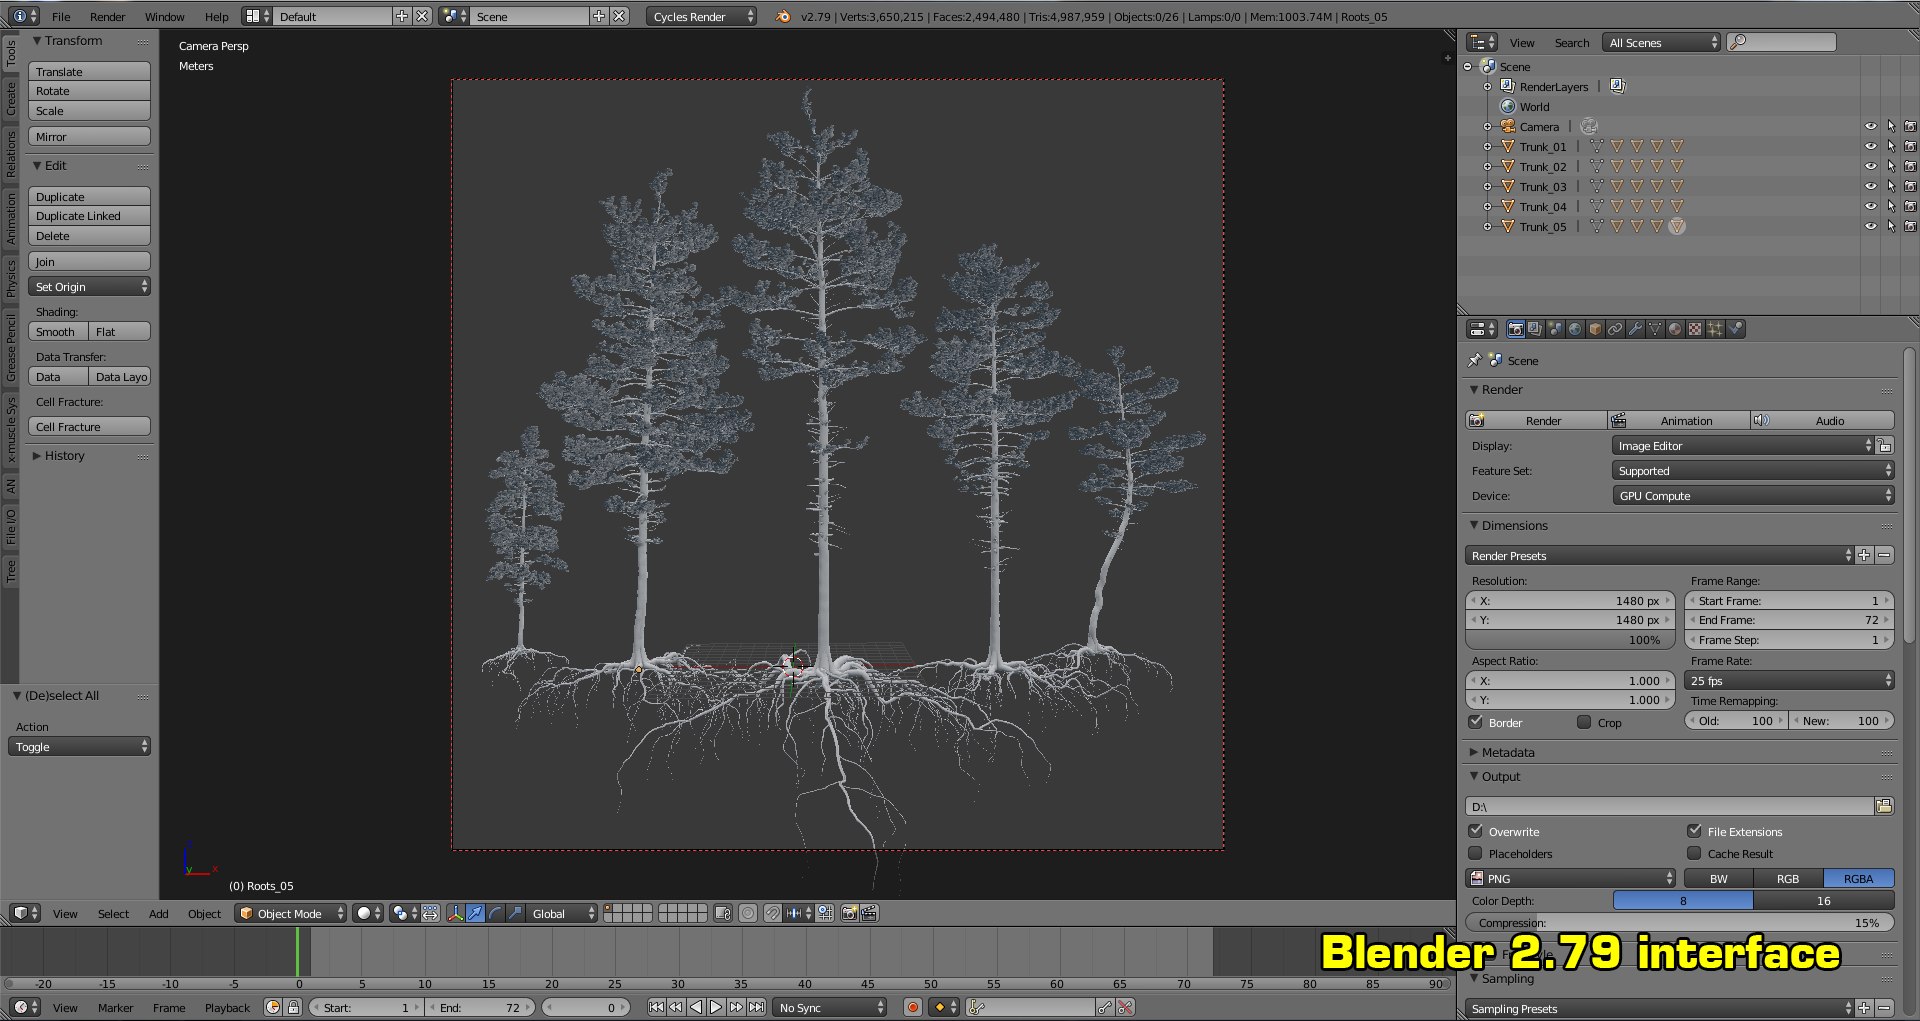
Task: Open the Modifiers properties tab (wrench icon)
Action: tap(1635, 329)
